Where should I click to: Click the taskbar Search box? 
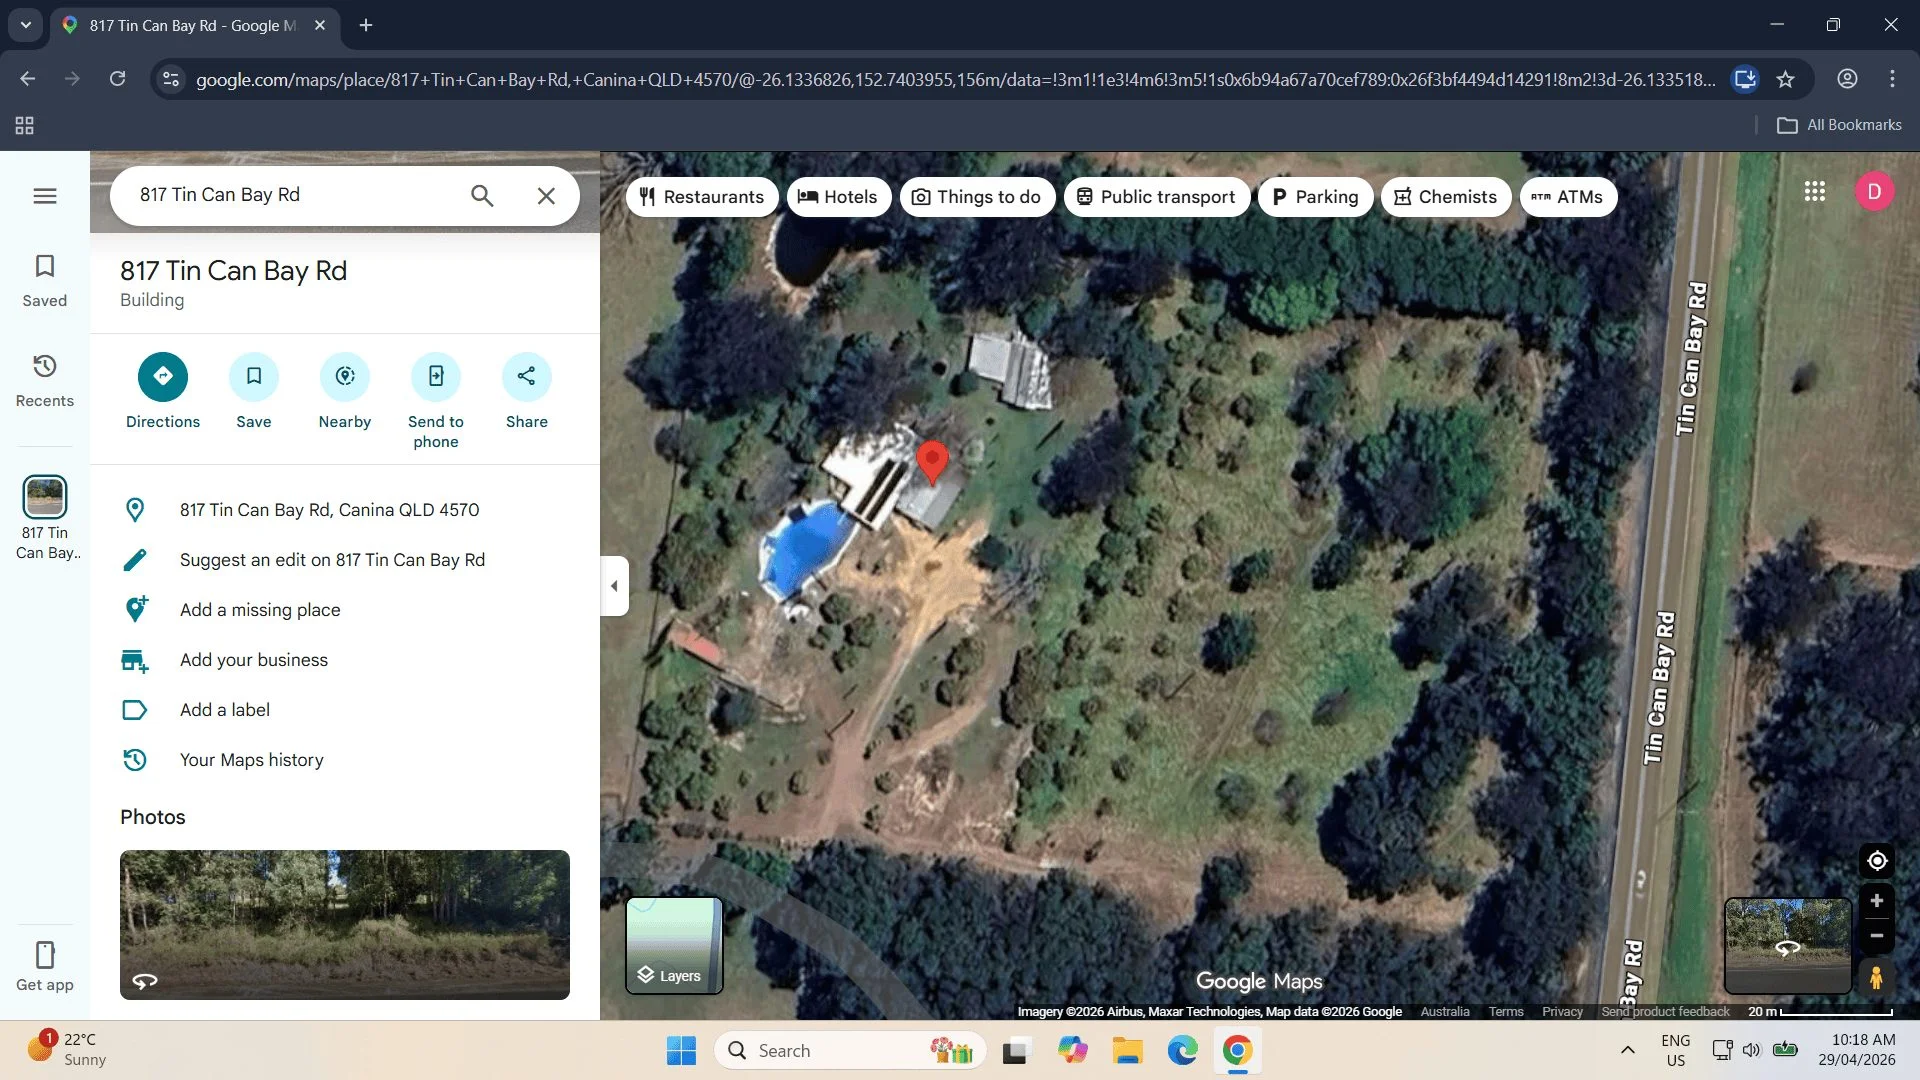850,1051
